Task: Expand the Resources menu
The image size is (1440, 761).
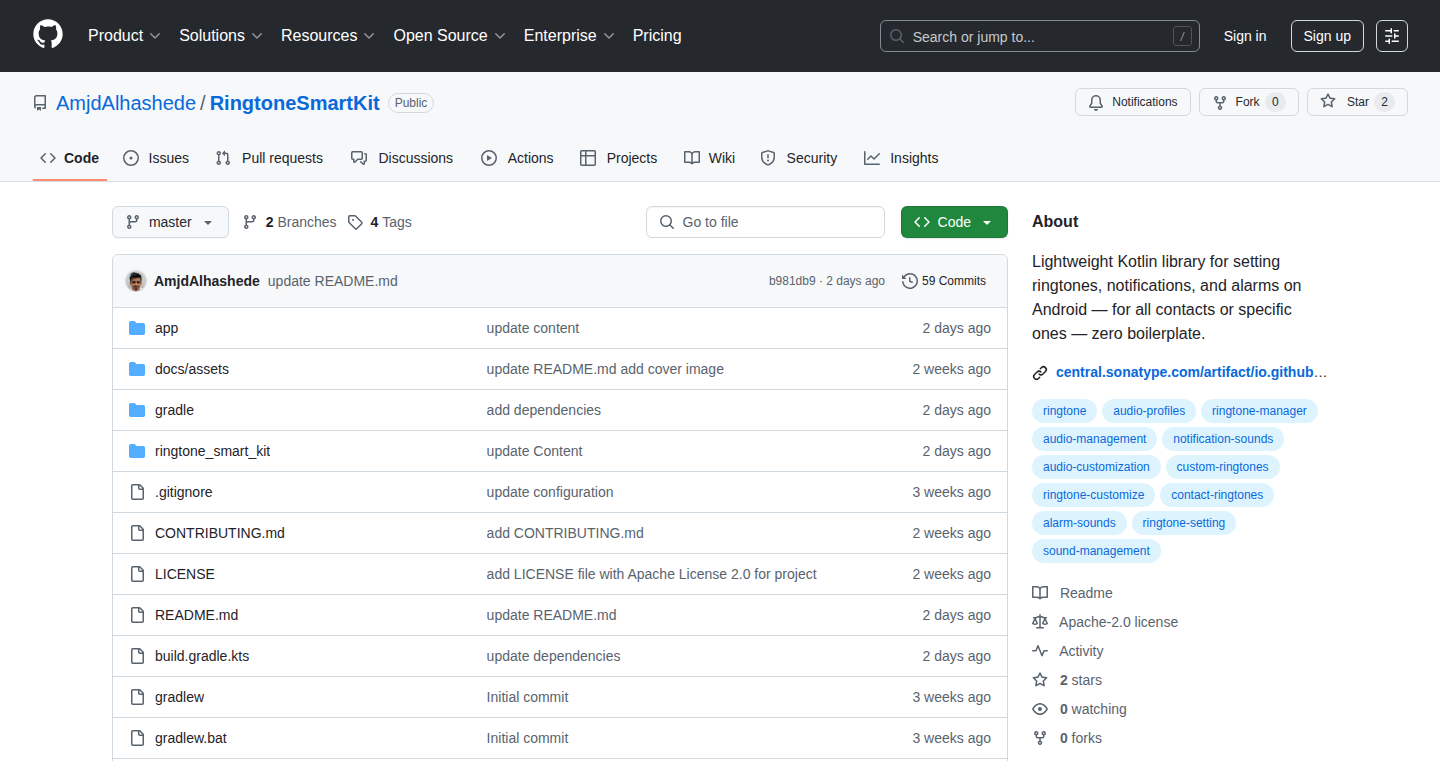Action: click(x=328, y=36)
